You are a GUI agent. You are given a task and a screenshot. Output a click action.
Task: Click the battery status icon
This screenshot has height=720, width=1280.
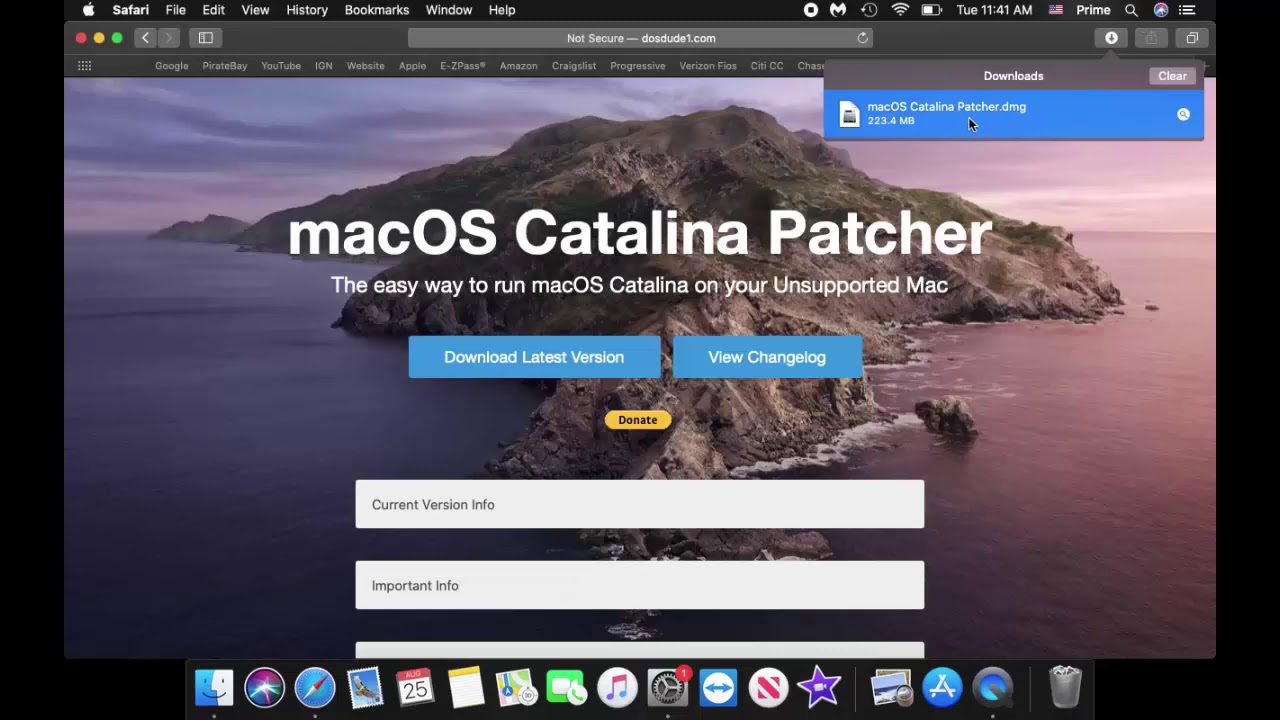931,10
